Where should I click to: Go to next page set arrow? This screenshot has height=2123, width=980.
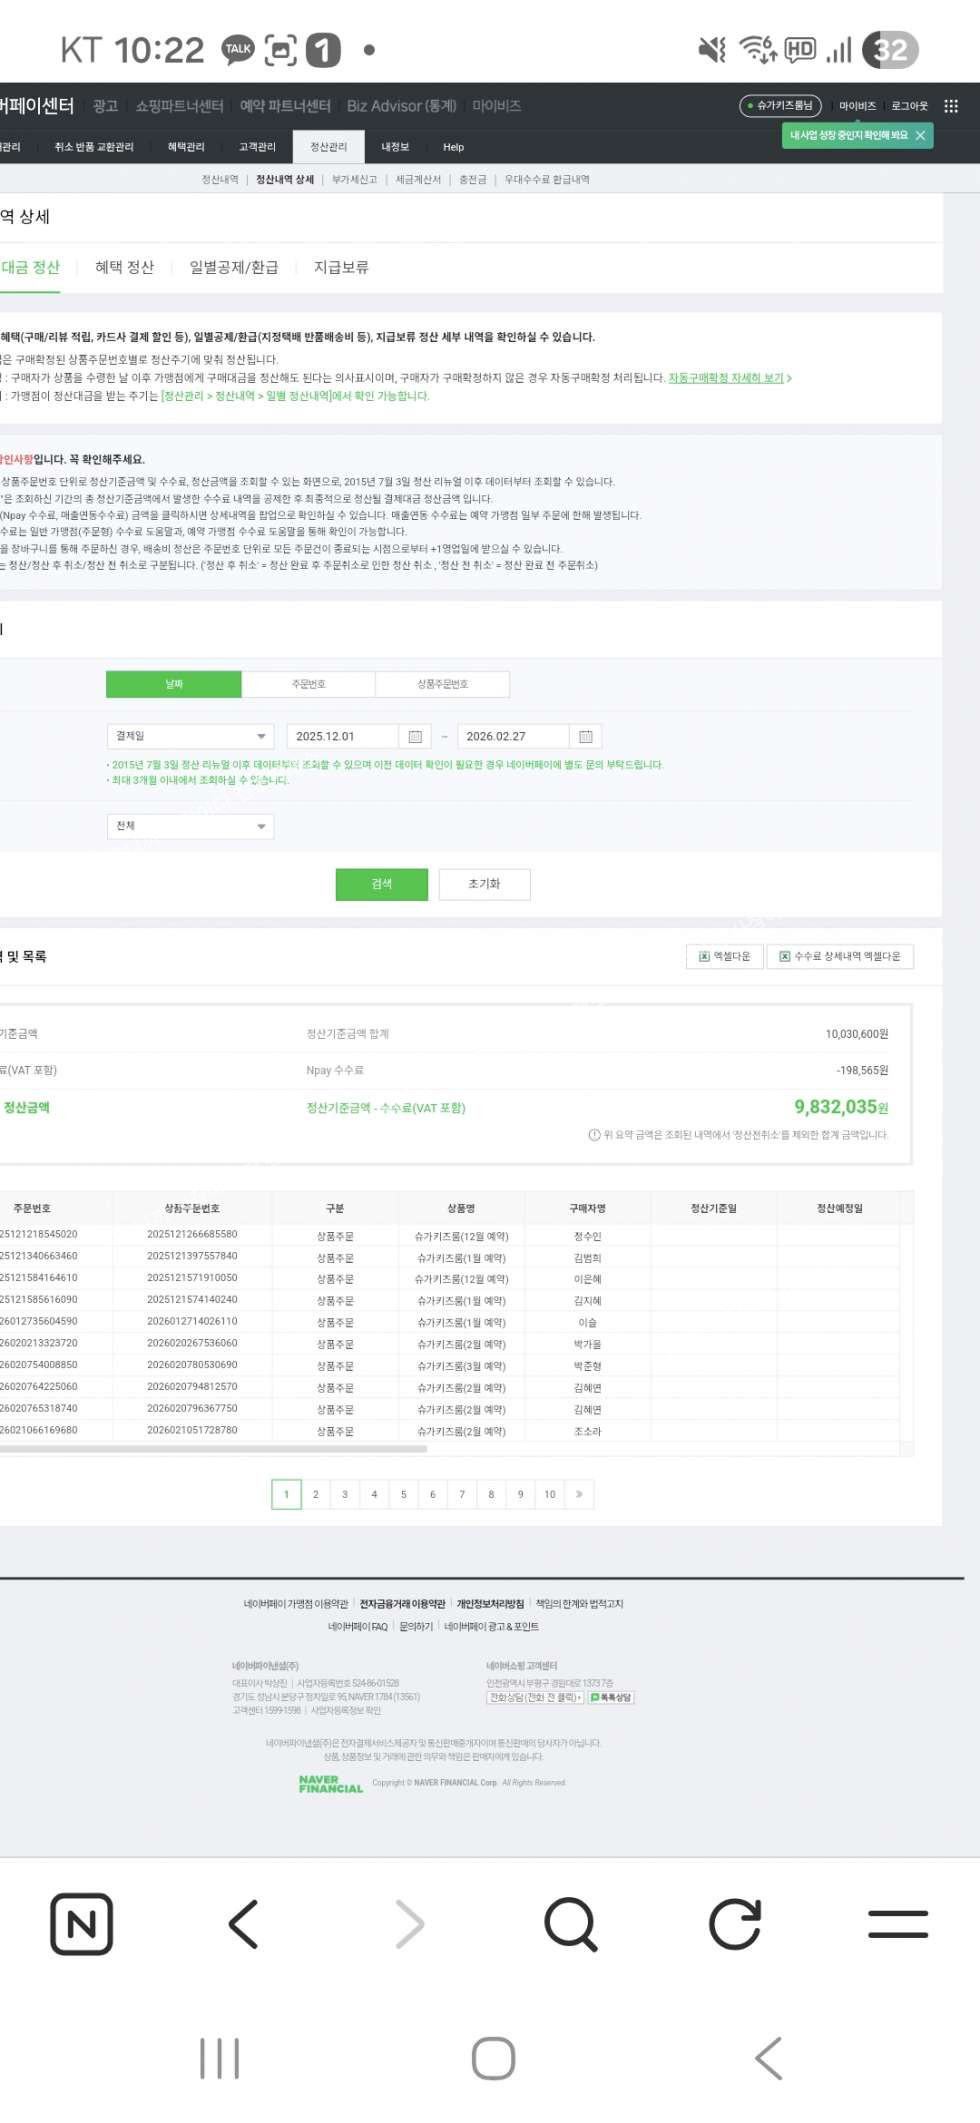pyautogui.click(x=579, y=1494)
